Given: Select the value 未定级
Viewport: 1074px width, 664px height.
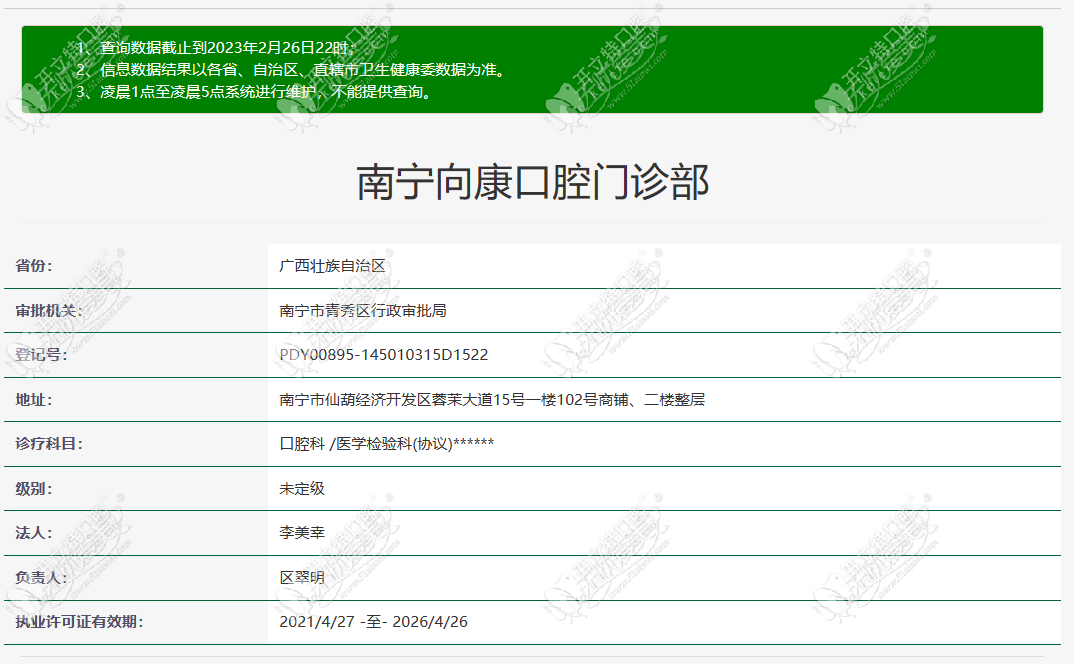Looking at the screenshot, I should click(302, 489).
